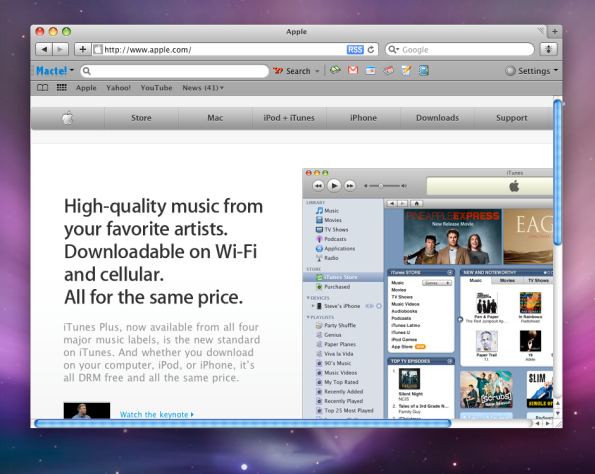Click the magnifier in Mactel search field
Screen dimensions: 595x474
pos(87,71)
